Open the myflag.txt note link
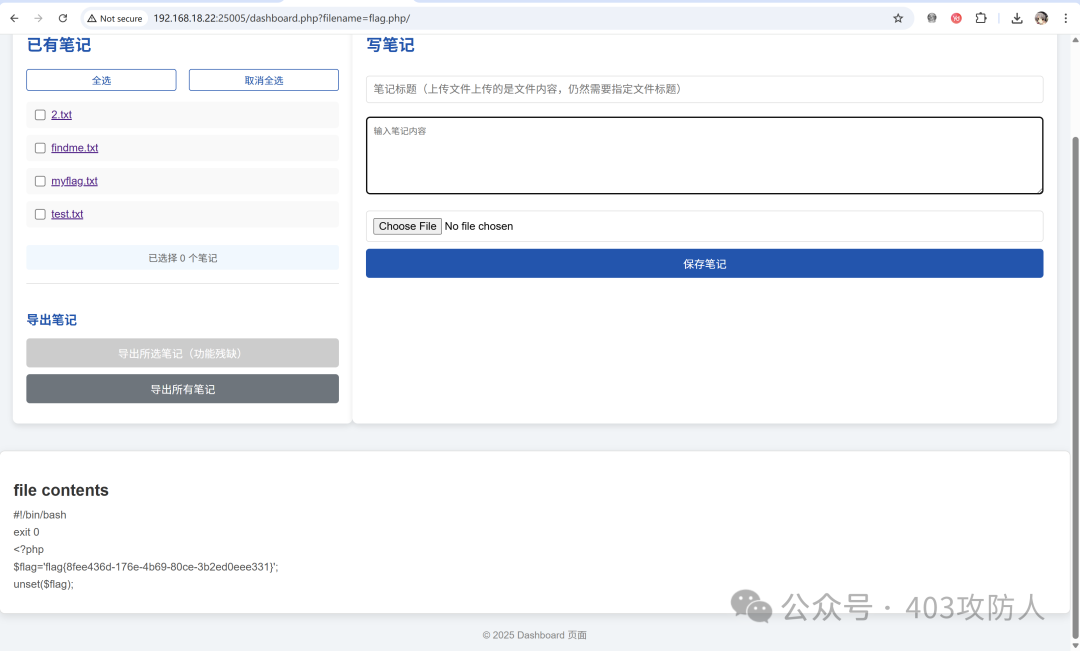 click(74, 181)
